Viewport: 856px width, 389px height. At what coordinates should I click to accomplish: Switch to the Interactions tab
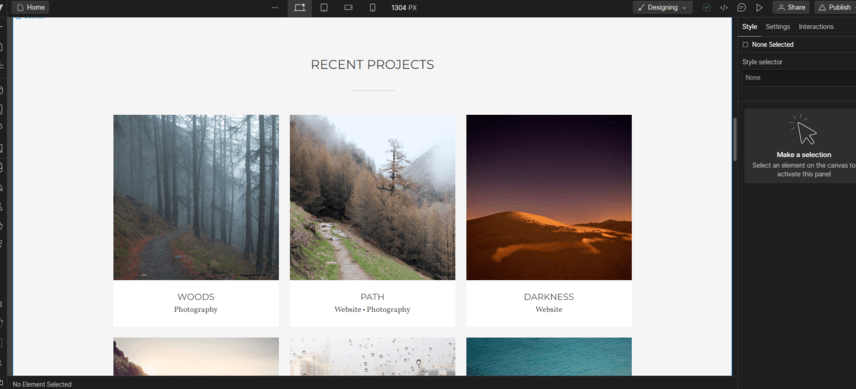tap(816, 27)
